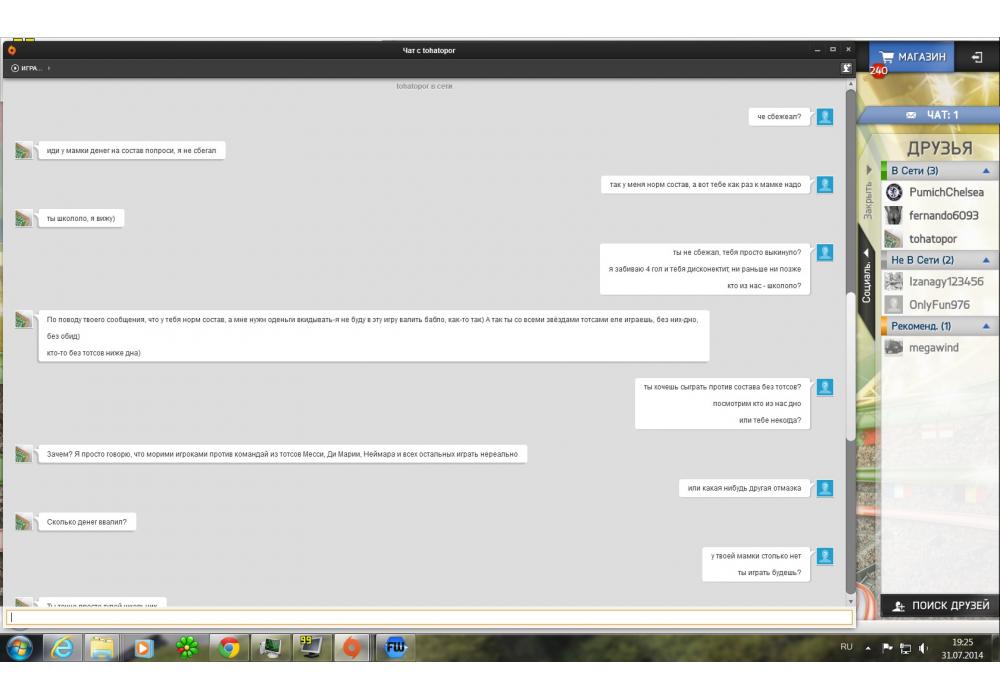
Task: Click the 'Сколько денег ввалил?' message
Action: (87, 522)
